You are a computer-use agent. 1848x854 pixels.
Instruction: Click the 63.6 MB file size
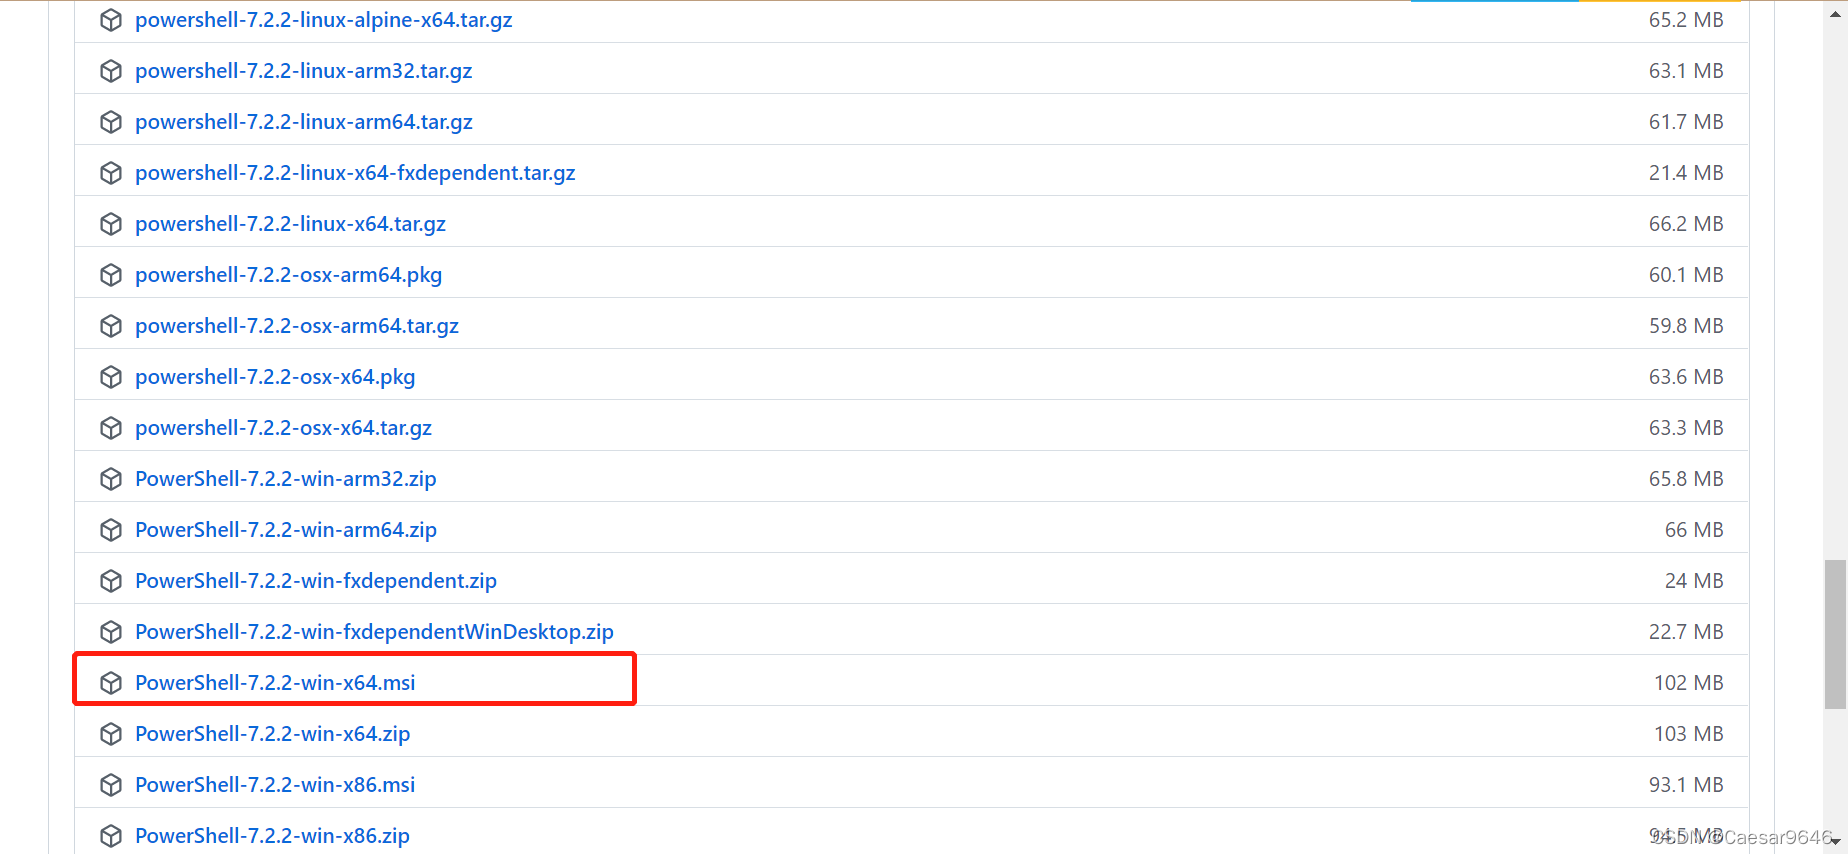coord(1686,377)
